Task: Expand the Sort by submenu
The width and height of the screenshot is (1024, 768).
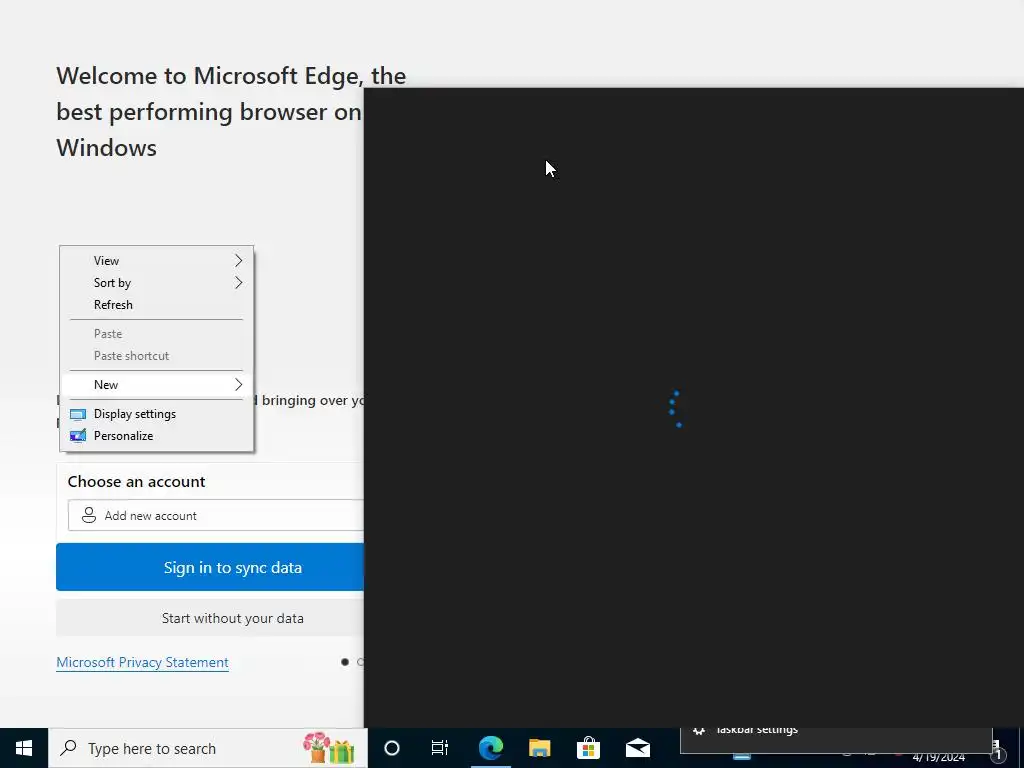Action: 157,283
